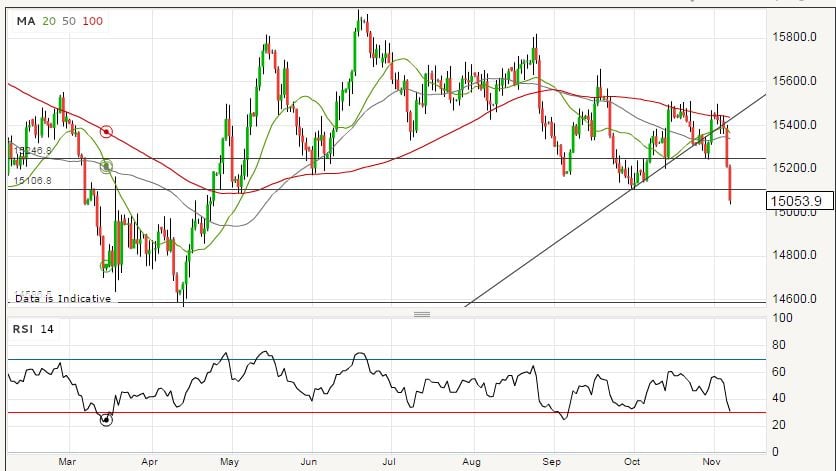
Task: Click the green circle marker on the 20 MA line
Action: (x=106, y=167)
